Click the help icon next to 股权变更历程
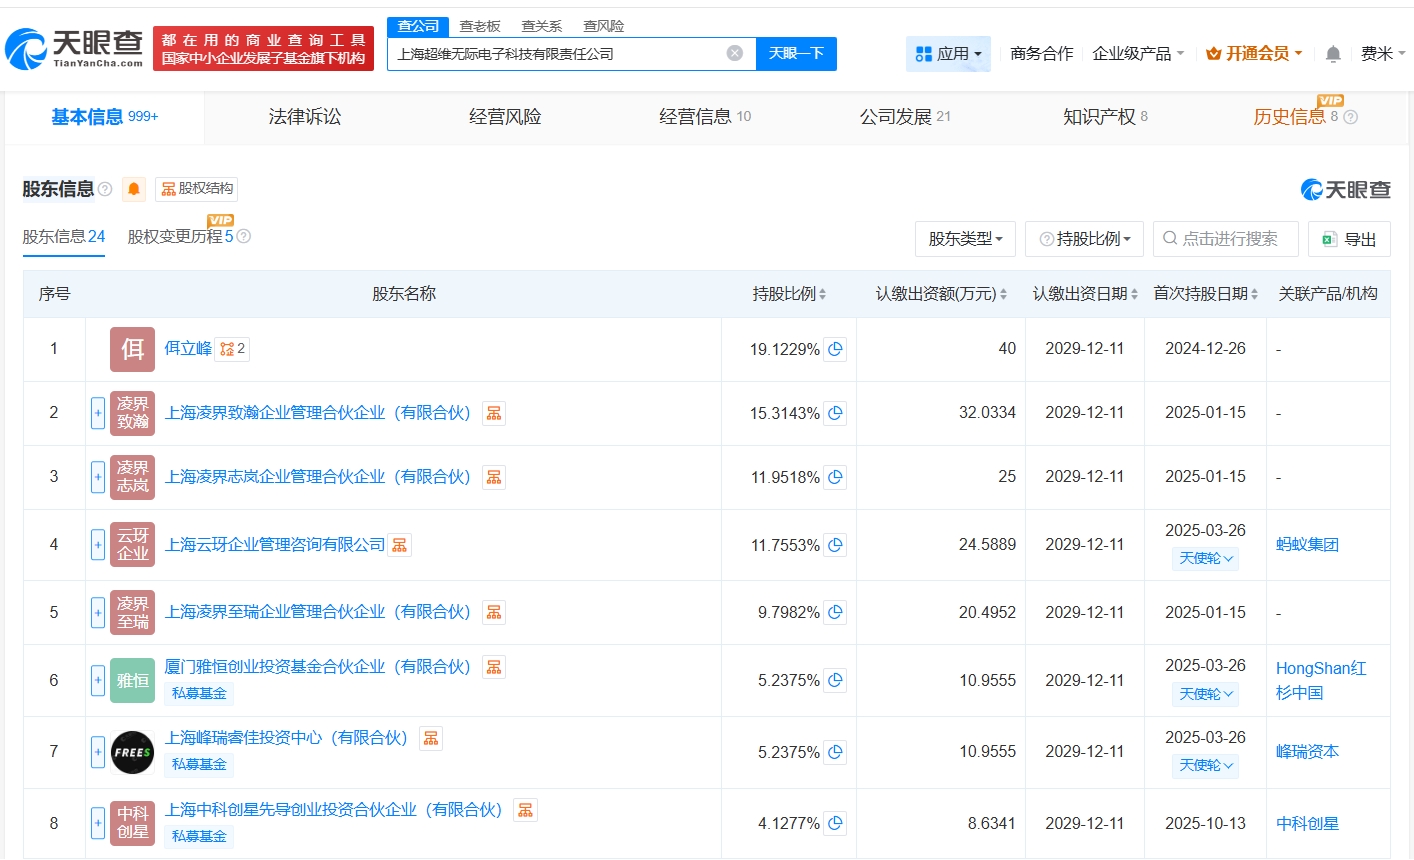The height and width of the screenshot is (860, 1414). [x=243, y=237]
